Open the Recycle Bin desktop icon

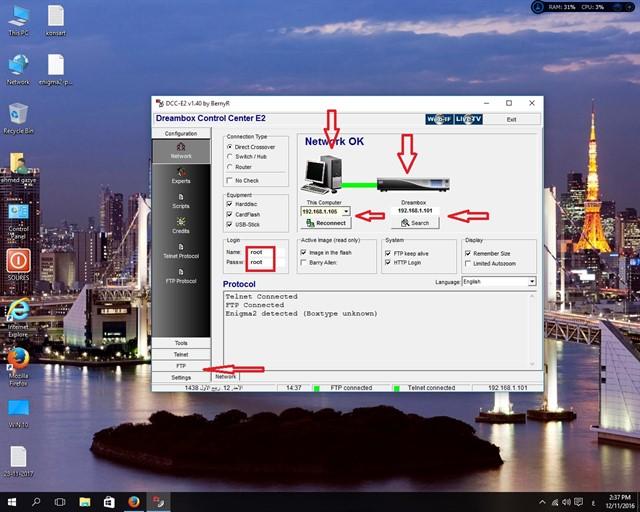pyautogui.click(x=18, y=118)
